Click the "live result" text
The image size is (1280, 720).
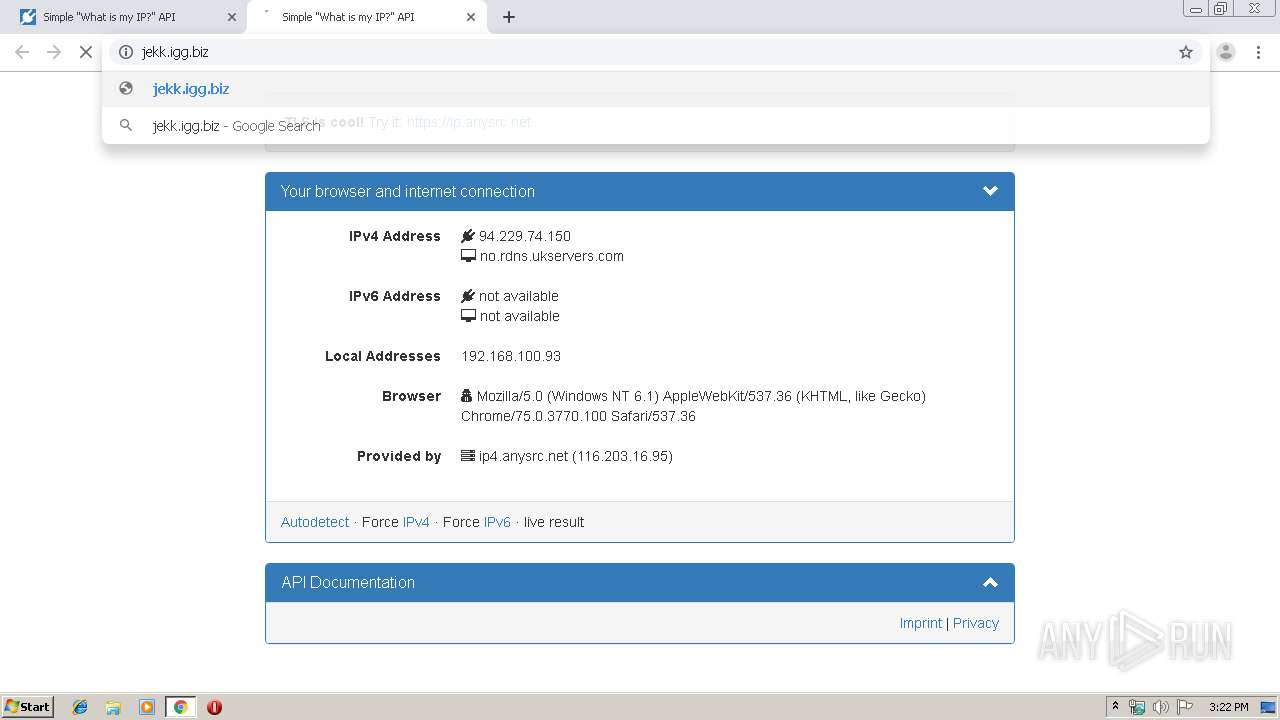coord(554,522)
